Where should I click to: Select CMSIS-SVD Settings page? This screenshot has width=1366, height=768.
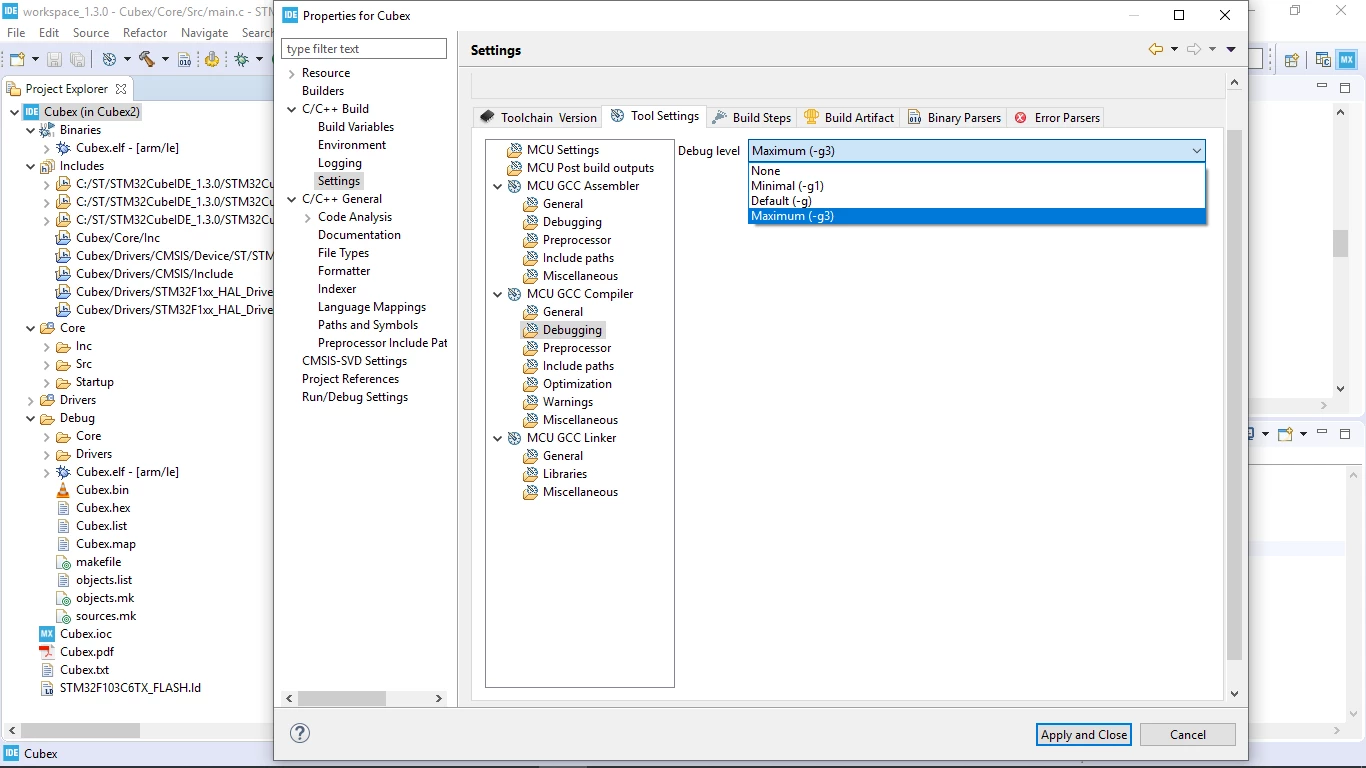click(x=354, y=361)
